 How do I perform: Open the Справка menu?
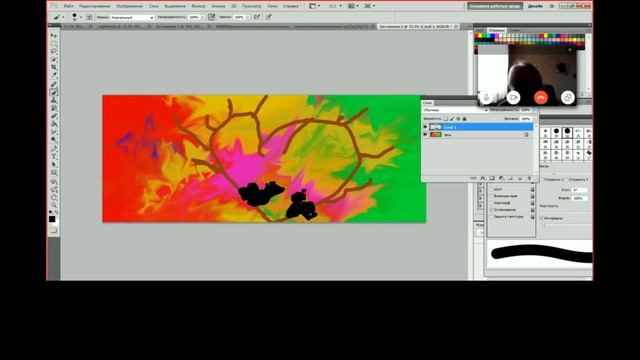click(x=291, y=6)
